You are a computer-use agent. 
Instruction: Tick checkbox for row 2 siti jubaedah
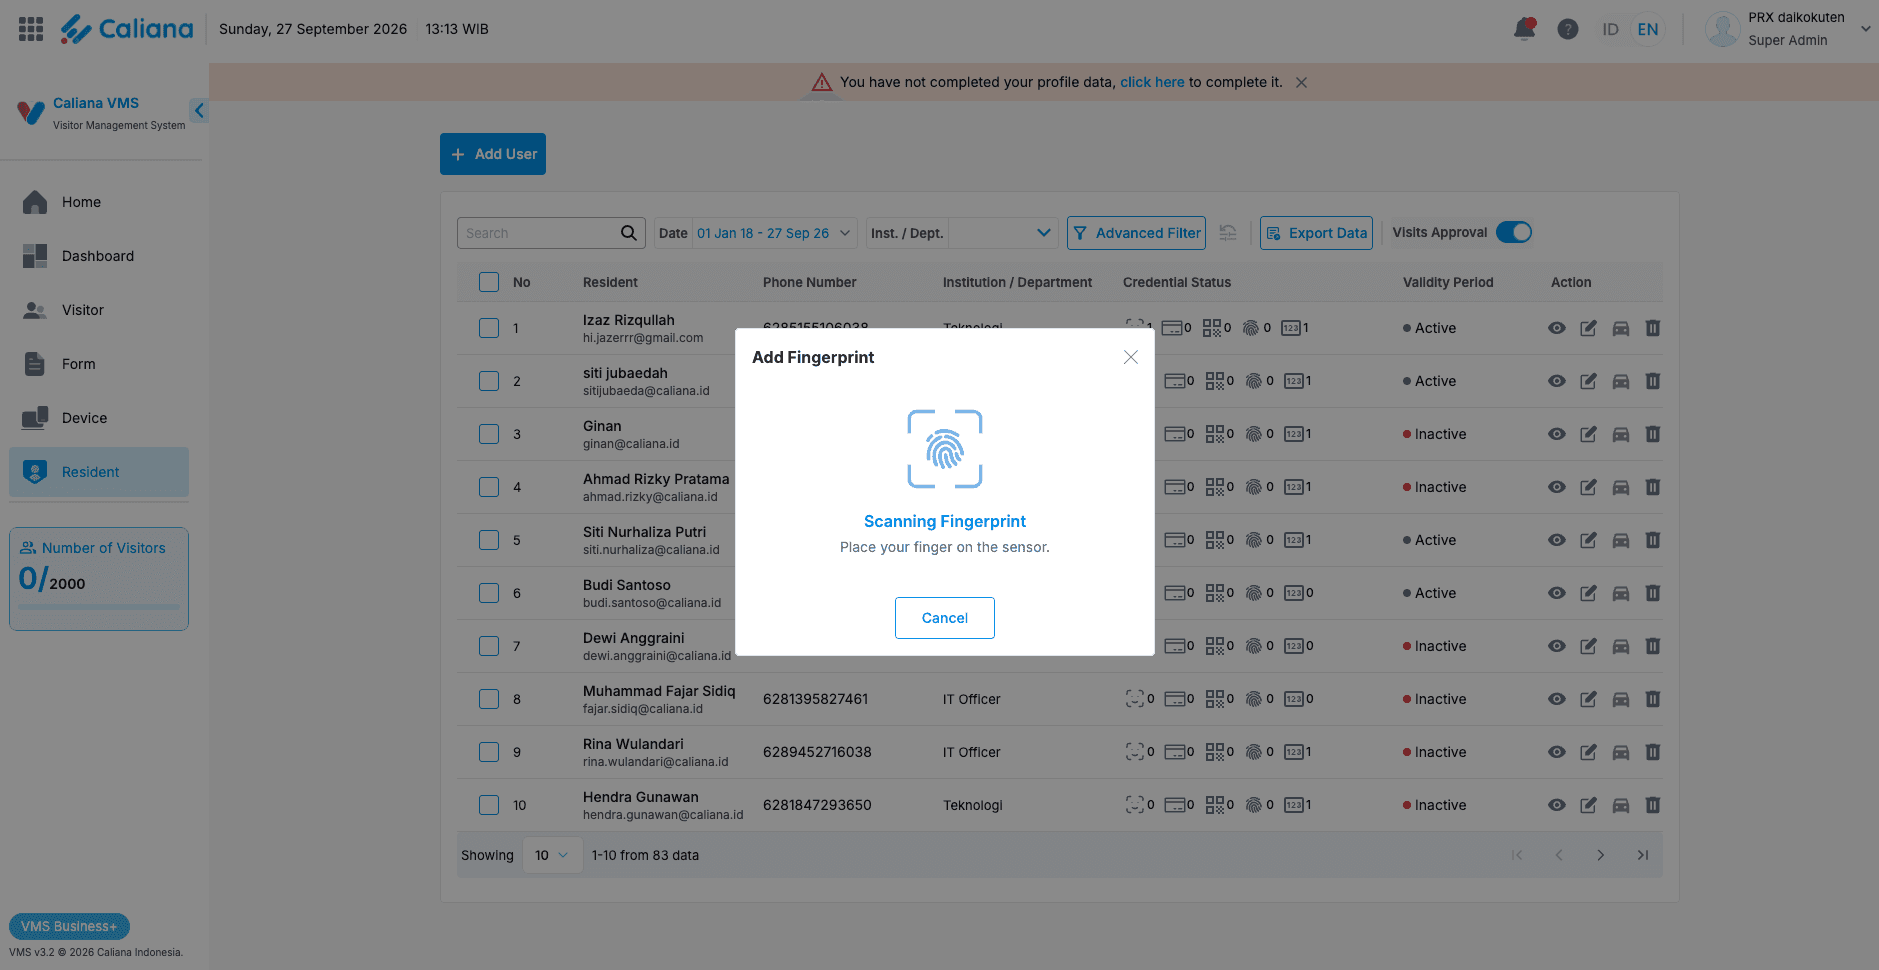coord(489,381)
